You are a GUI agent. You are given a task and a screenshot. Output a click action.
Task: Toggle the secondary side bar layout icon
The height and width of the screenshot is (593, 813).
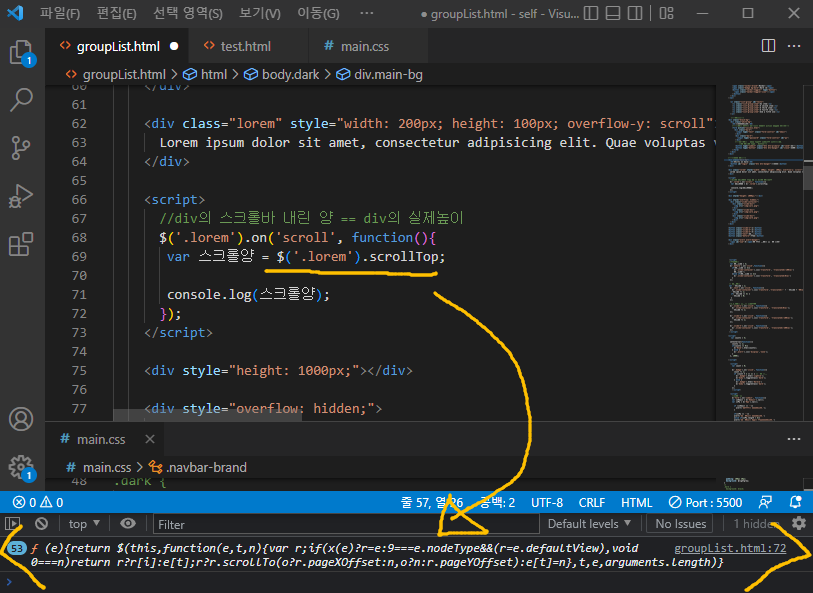click(x=635, y=13)
